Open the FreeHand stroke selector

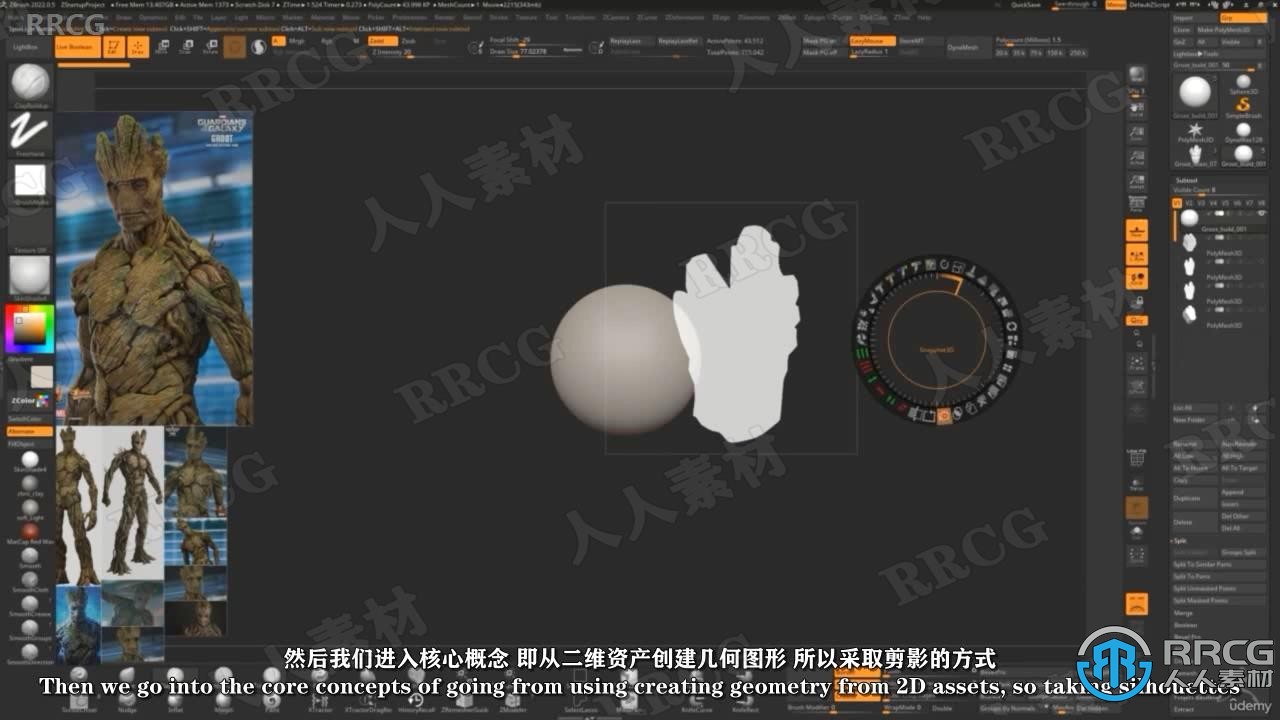point(30,133)
